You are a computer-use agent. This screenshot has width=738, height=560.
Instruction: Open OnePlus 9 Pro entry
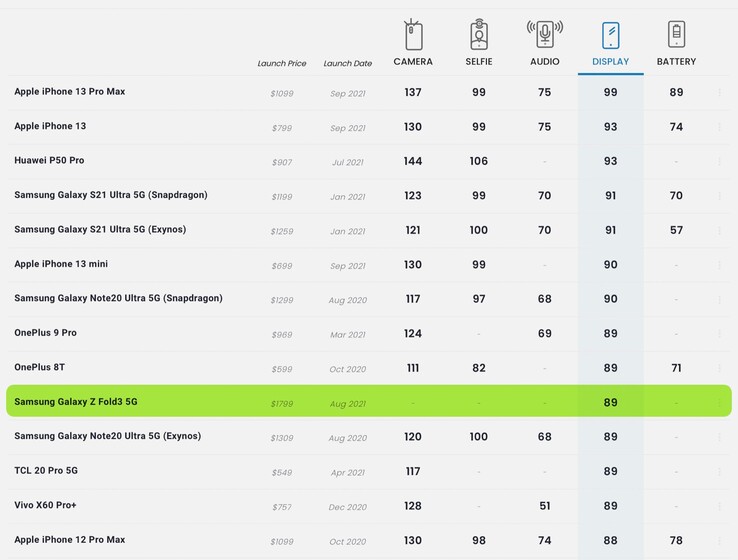click(x=45, y=333)
